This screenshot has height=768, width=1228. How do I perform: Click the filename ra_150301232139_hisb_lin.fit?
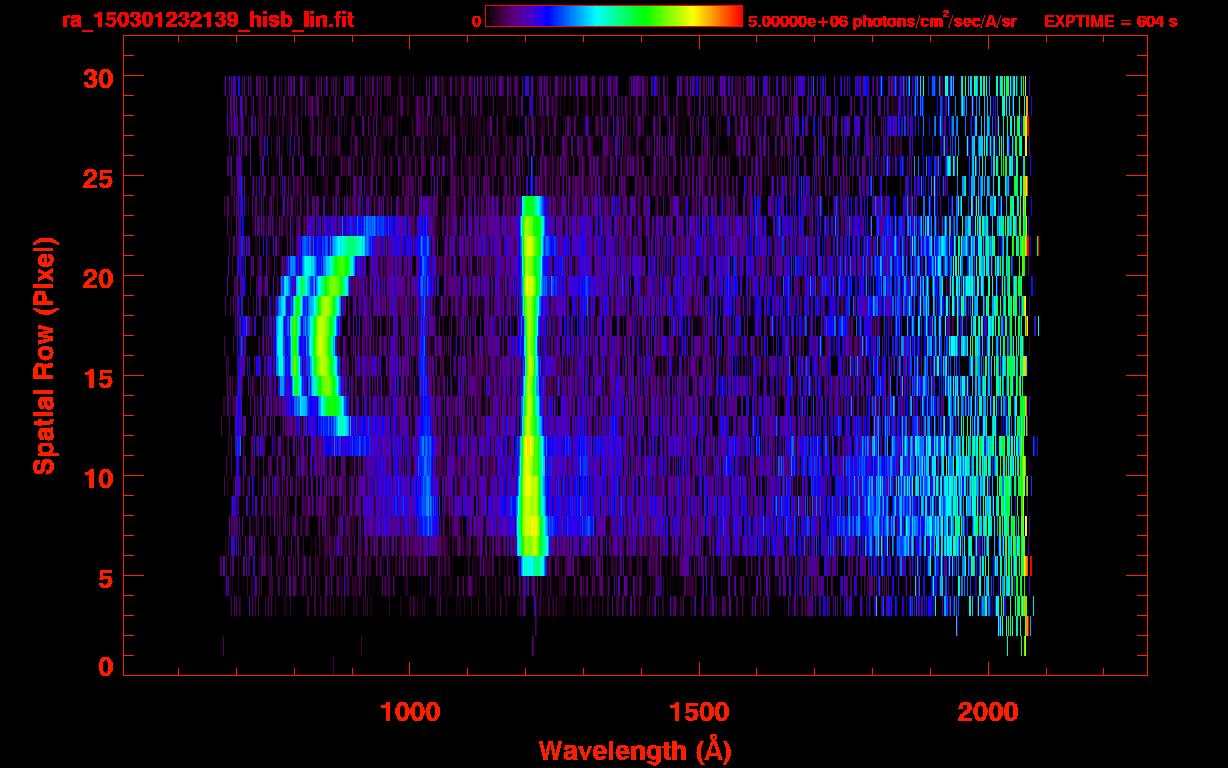point(207,20)
